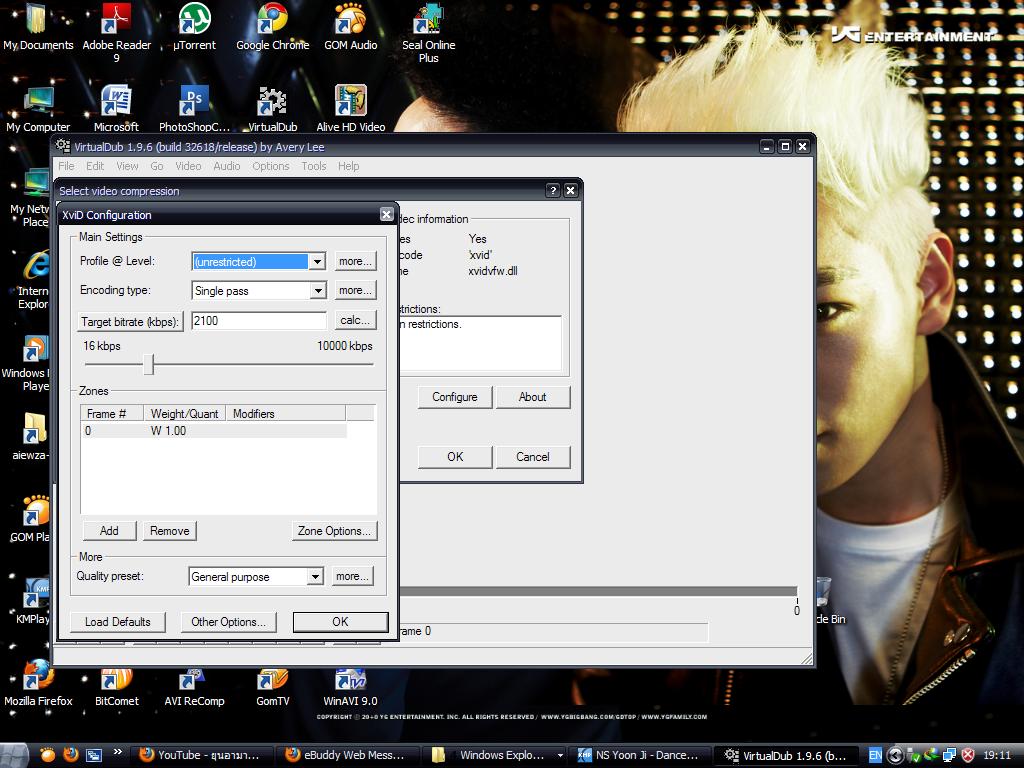Click more... next to Profile @ Level
This screenshot has width=1024, height=768.
click(355, 261)
